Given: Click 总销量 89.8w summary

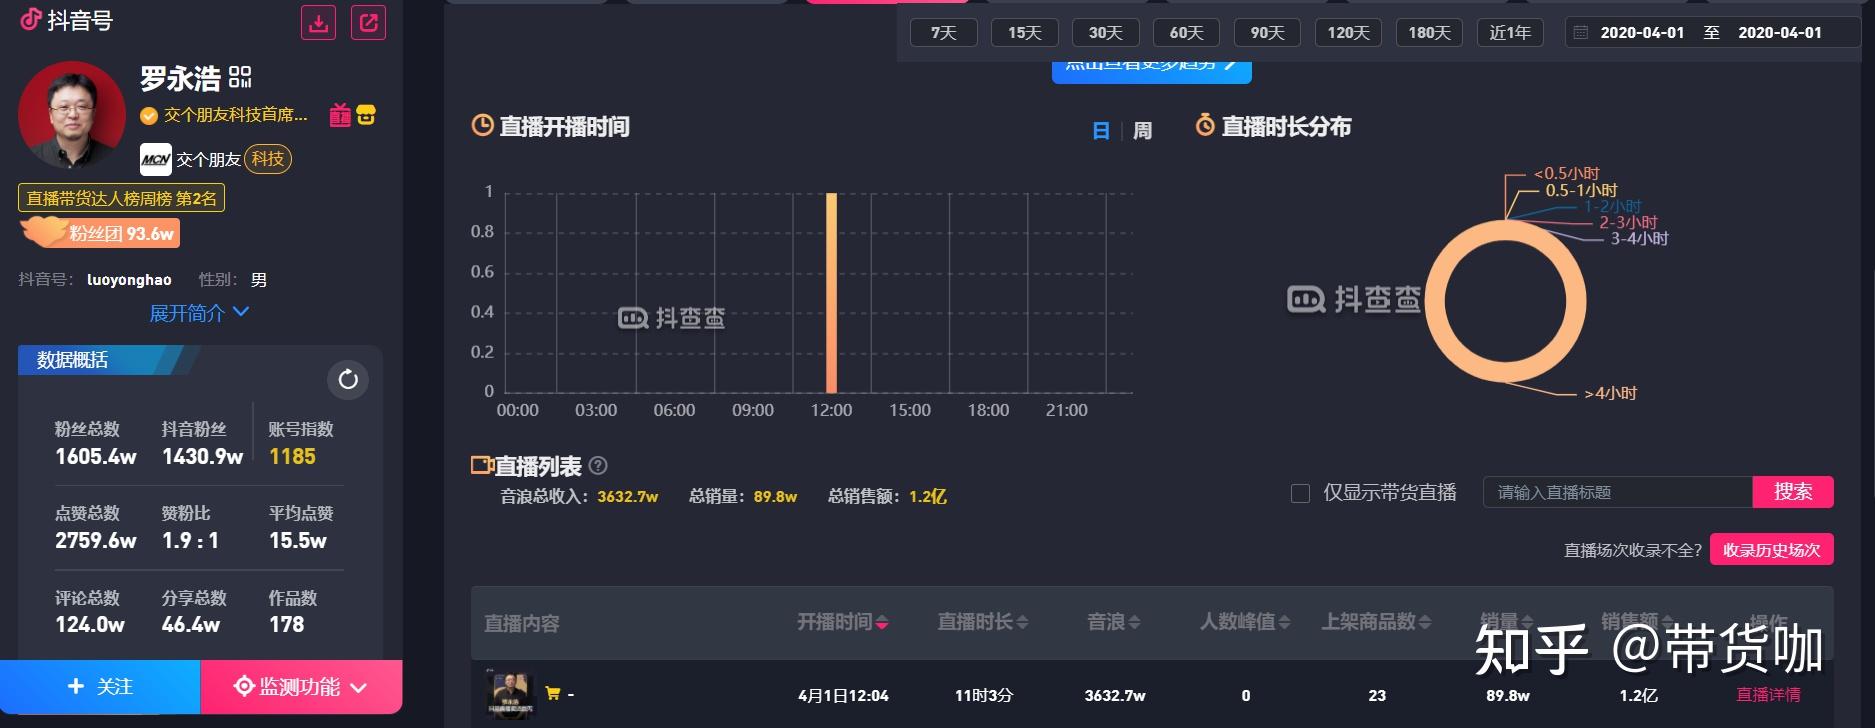Looking at the screenshot, I should point(743,496).
